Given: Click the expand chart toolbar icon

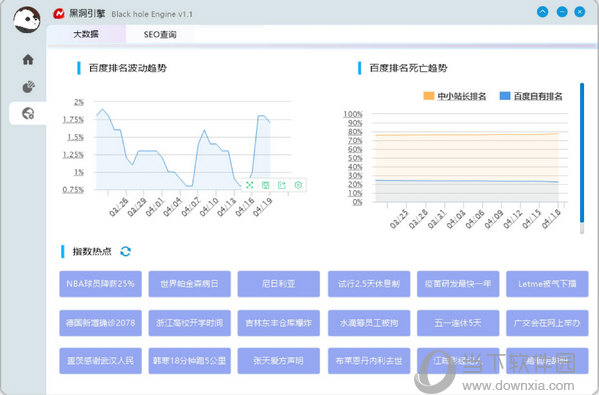Looking at the screenshot, I should 249,185.
